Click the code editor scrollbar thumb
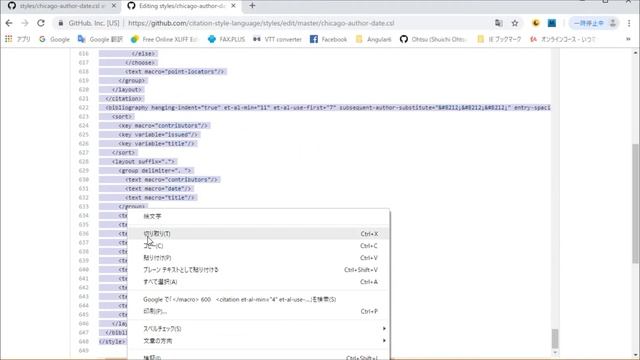The image size is (640, 360). (555, 339)
